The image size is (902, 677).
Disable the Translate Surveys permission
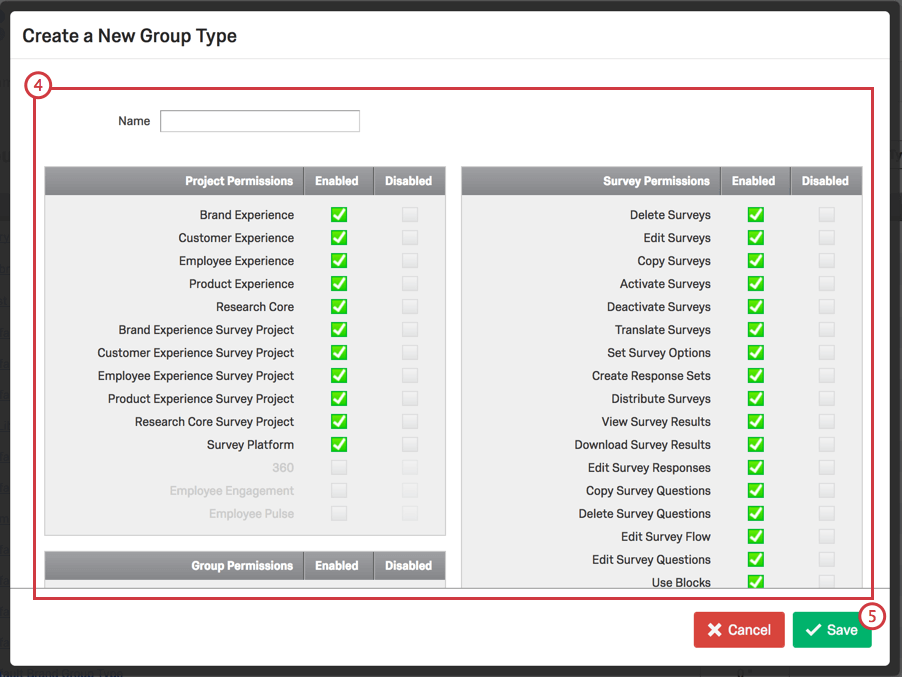click(827, 329)
